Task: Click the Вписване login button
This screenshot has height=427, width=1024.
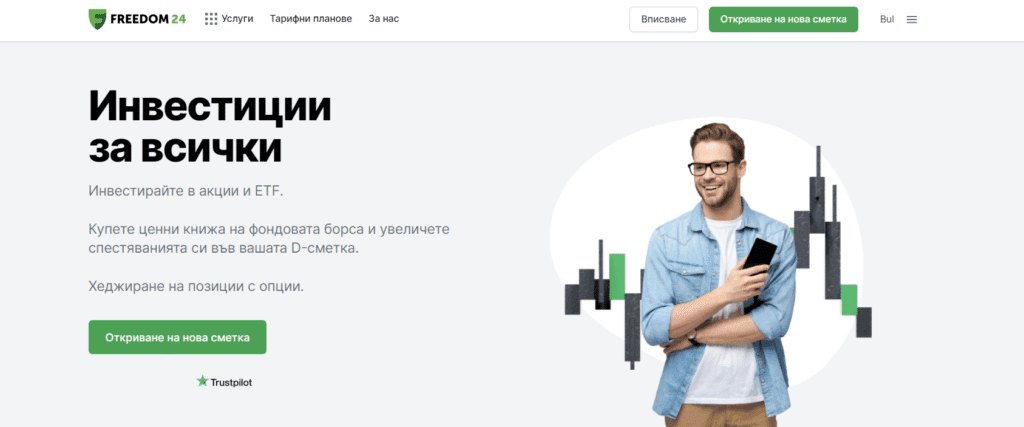Action: (664, 20)
